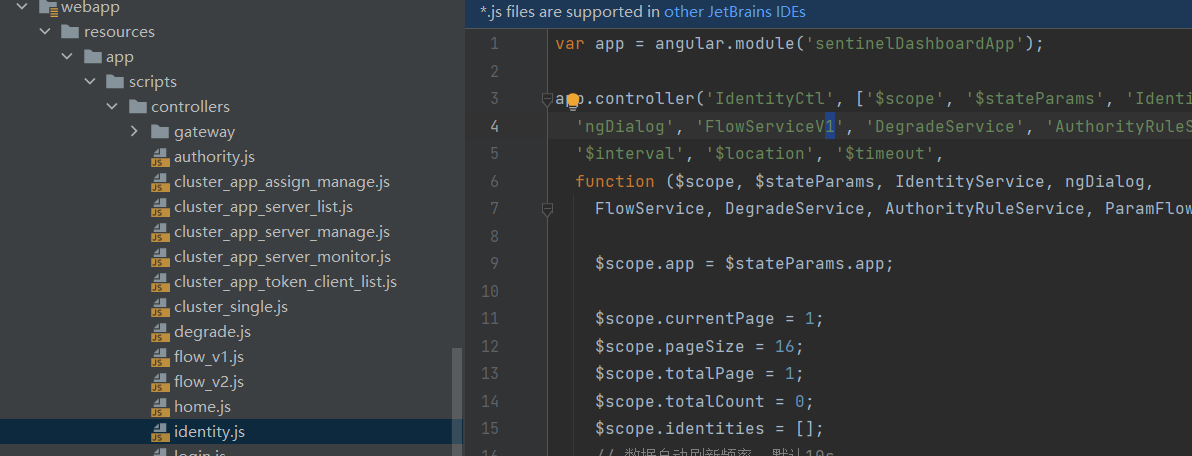The image size is (1192, 456).
Task: Open authority.js in the project tree
Action: pos(214,157)
